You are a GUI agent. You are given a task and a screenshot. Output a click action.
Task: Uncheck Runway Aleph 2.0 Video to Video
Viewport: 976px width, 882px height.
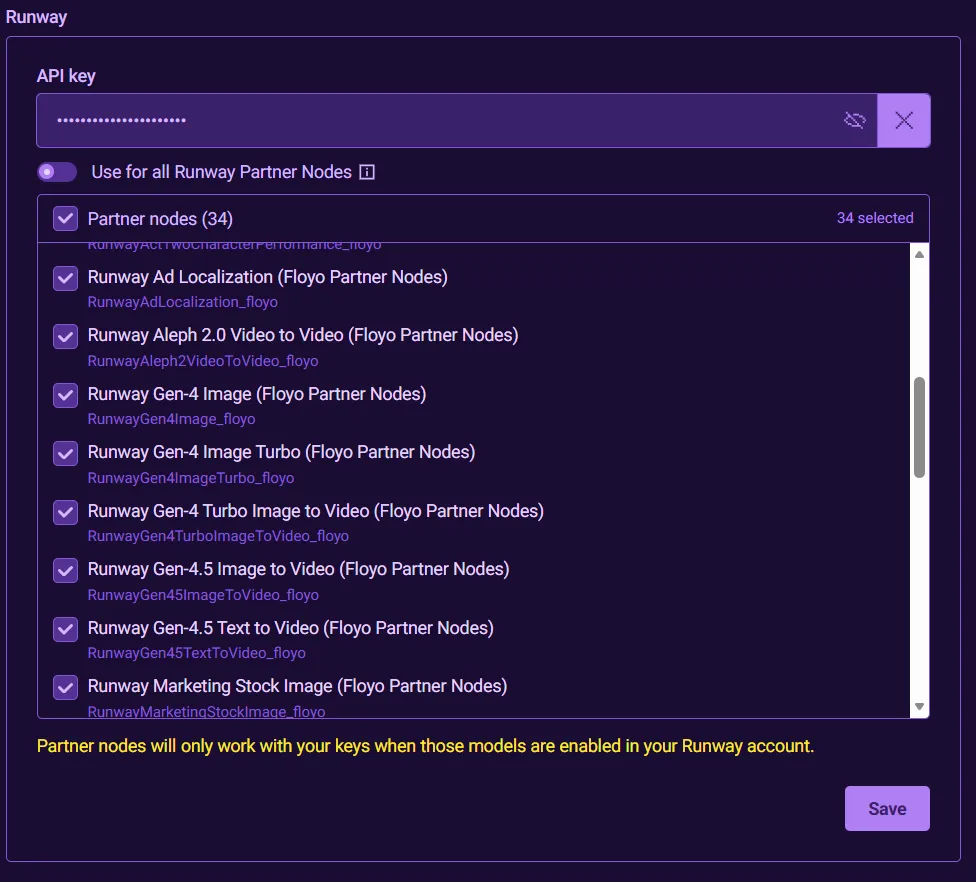65,337
